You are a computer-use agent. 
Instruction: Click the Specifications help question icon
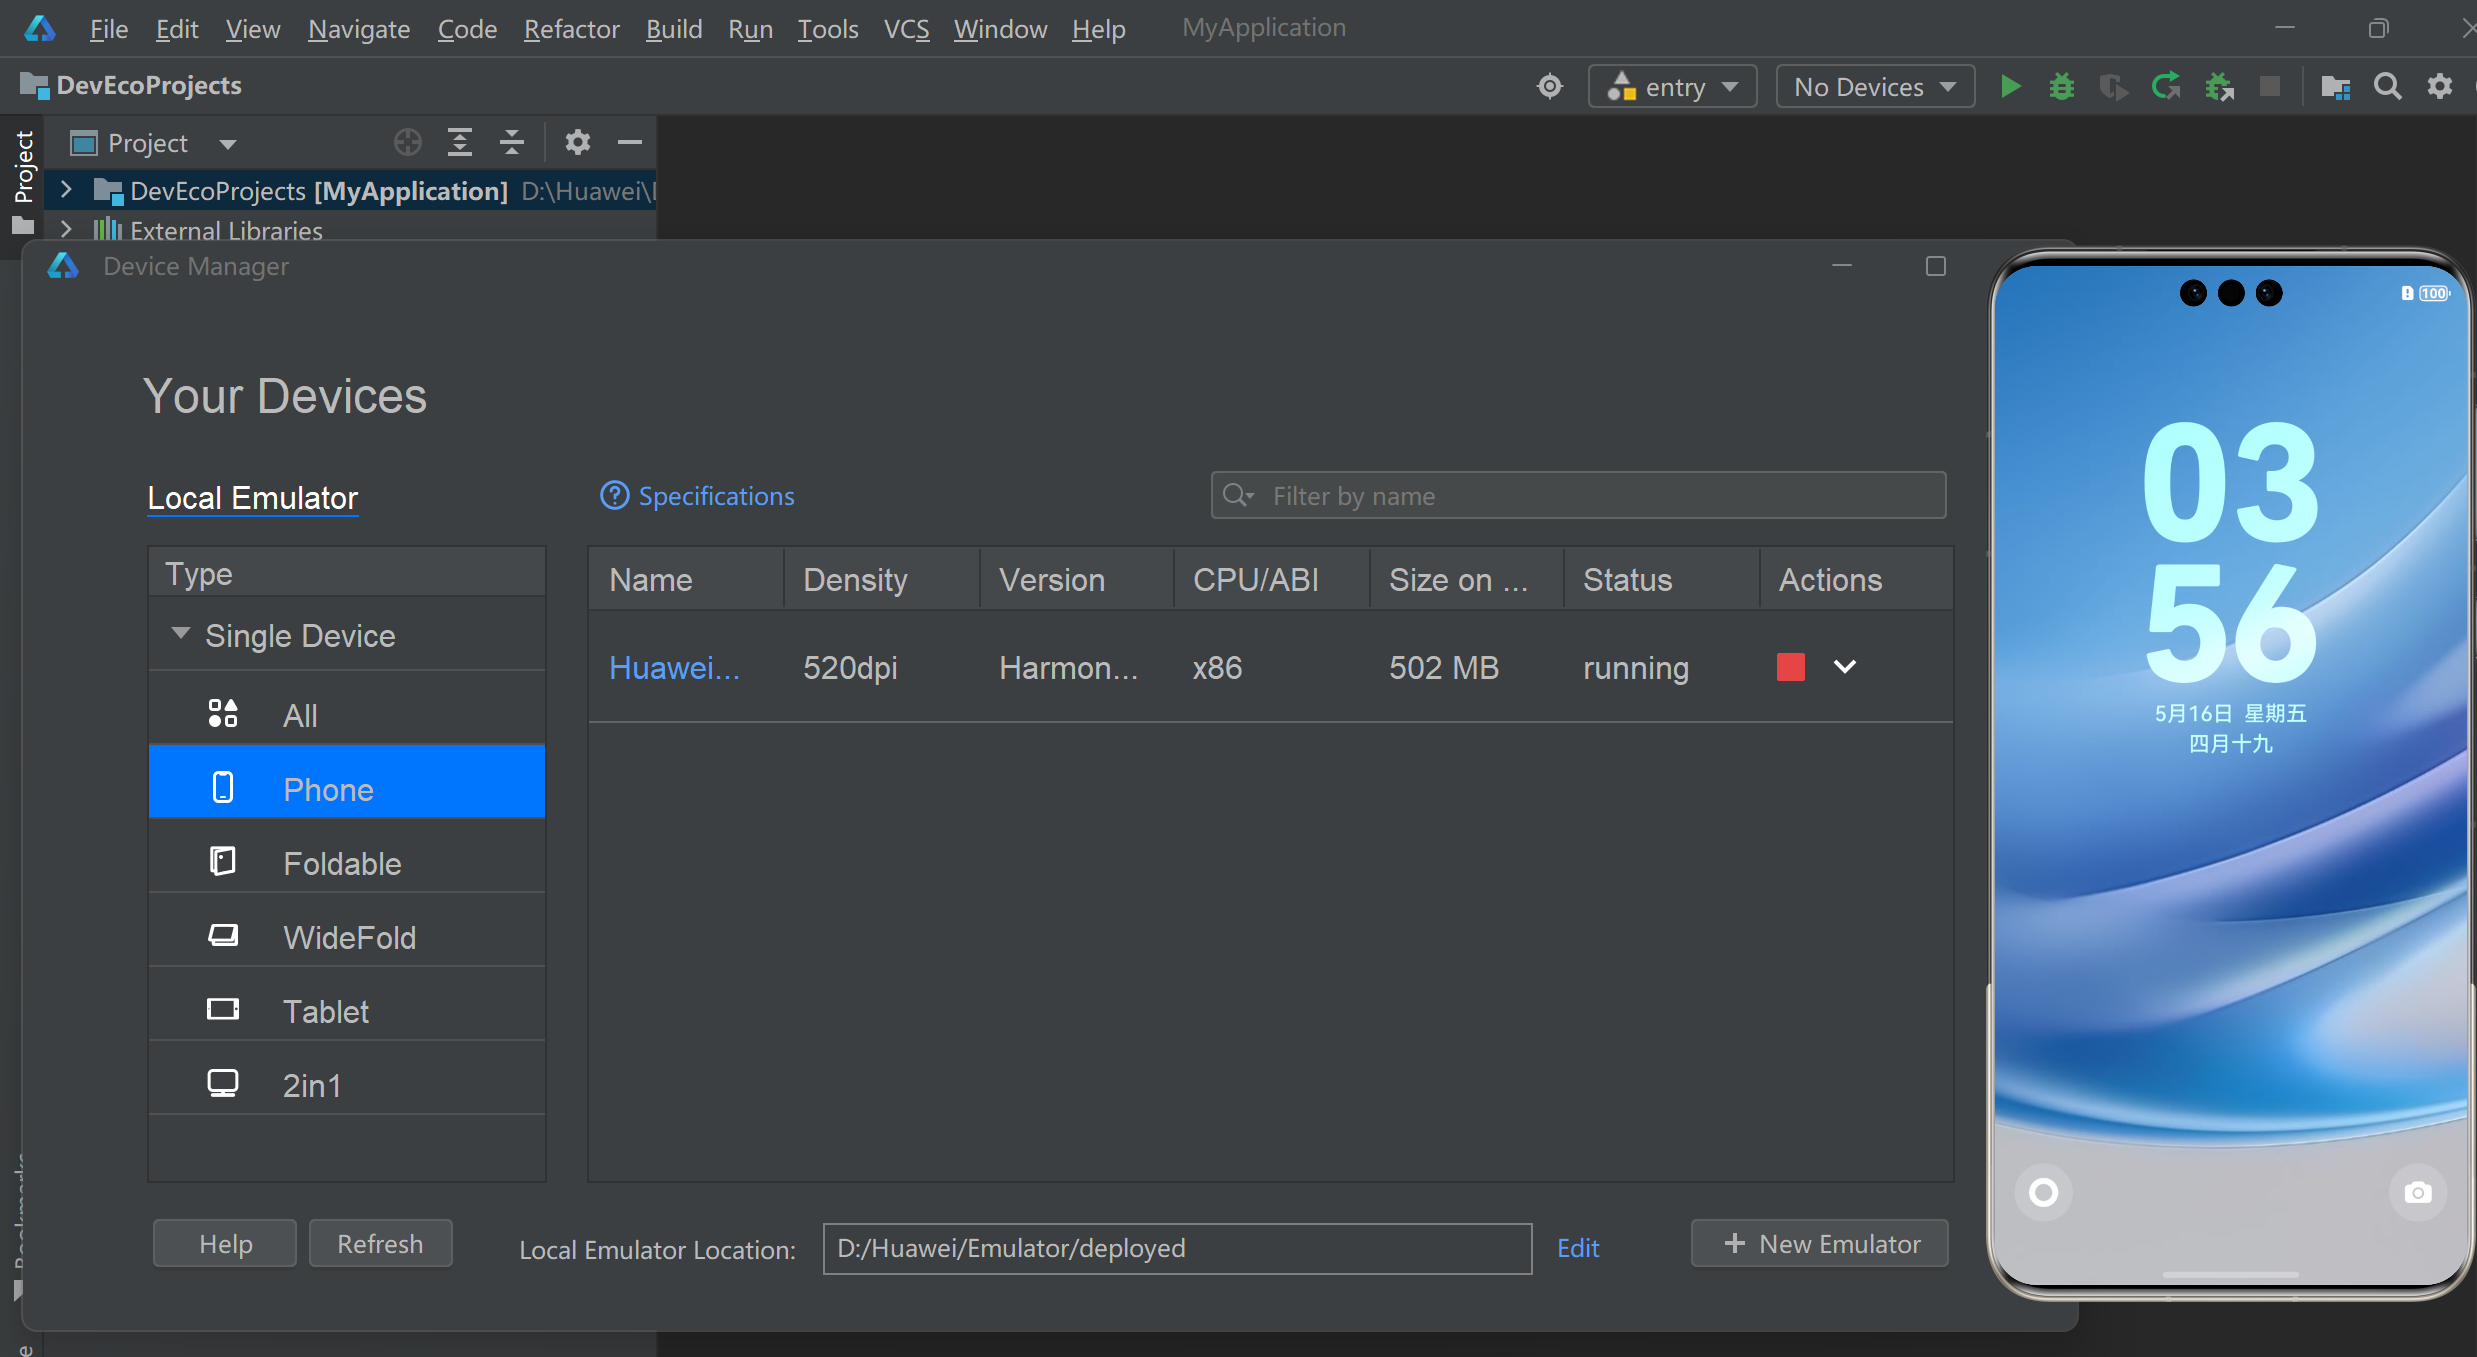tap(614, 496)
